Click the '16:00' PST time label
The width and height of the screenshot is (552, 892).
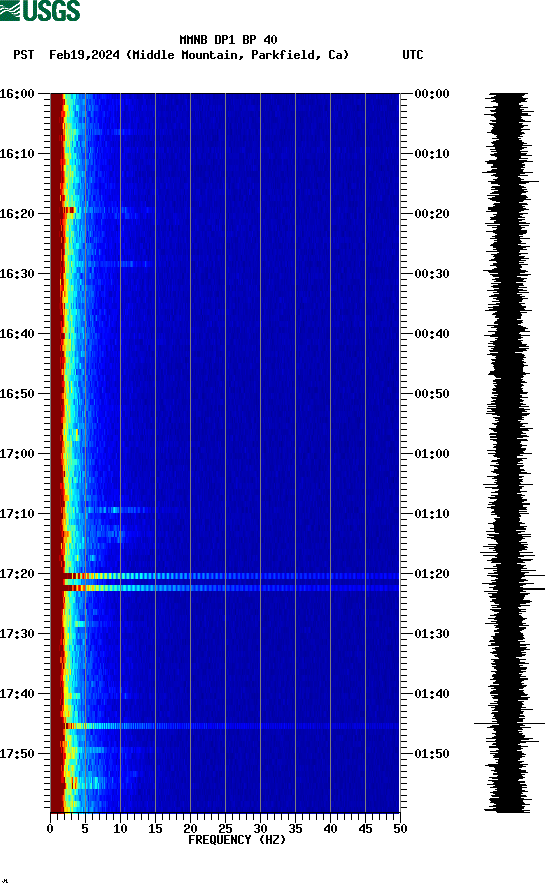(17, 94)
